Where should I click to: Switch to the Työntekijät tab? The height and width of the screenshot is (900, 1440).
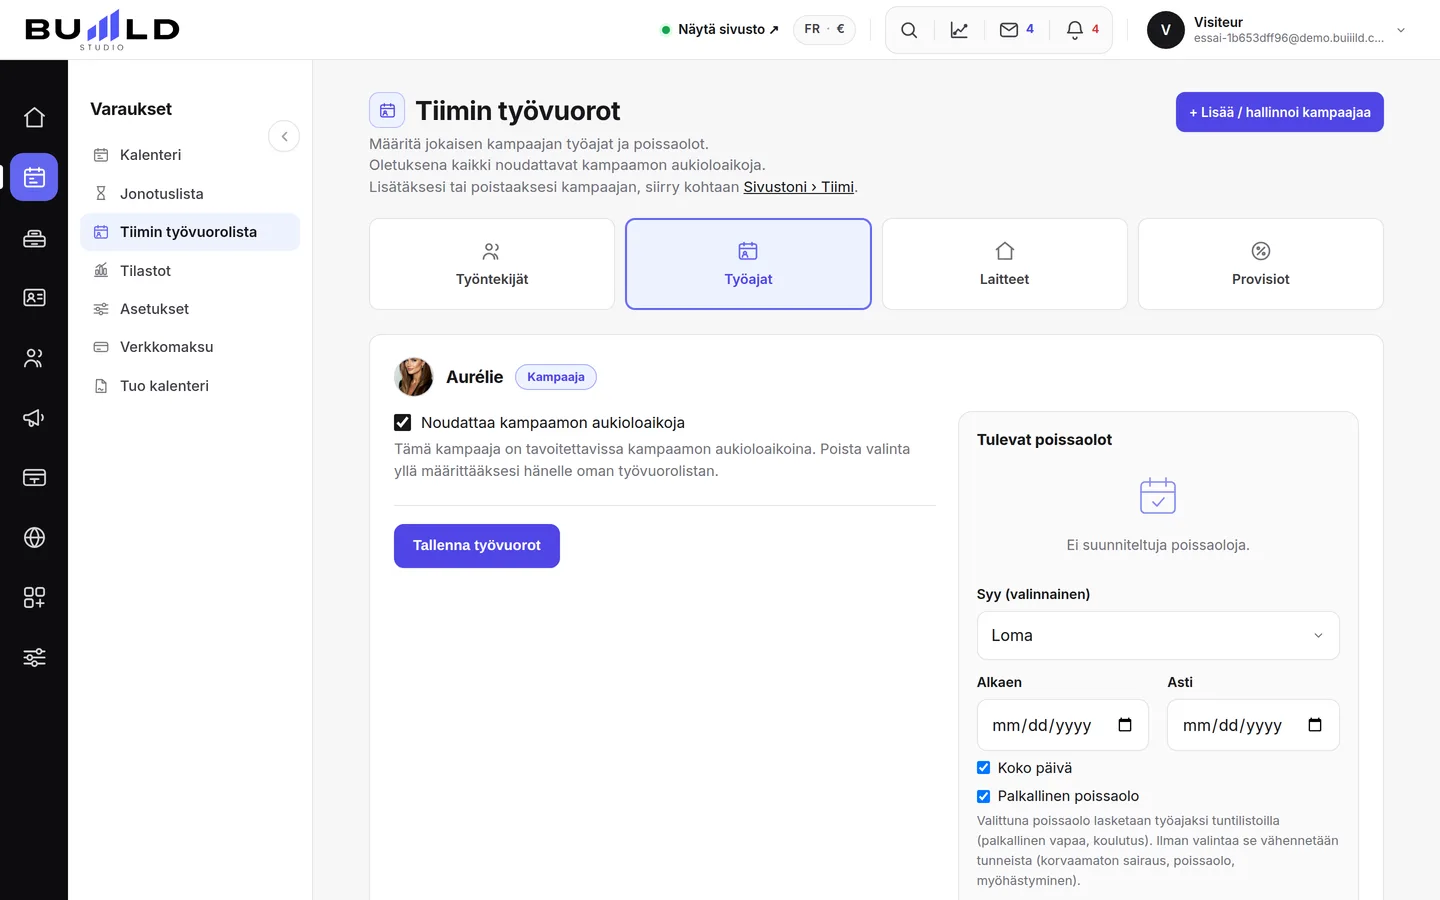pyautogui.click(x=492, y=264)
